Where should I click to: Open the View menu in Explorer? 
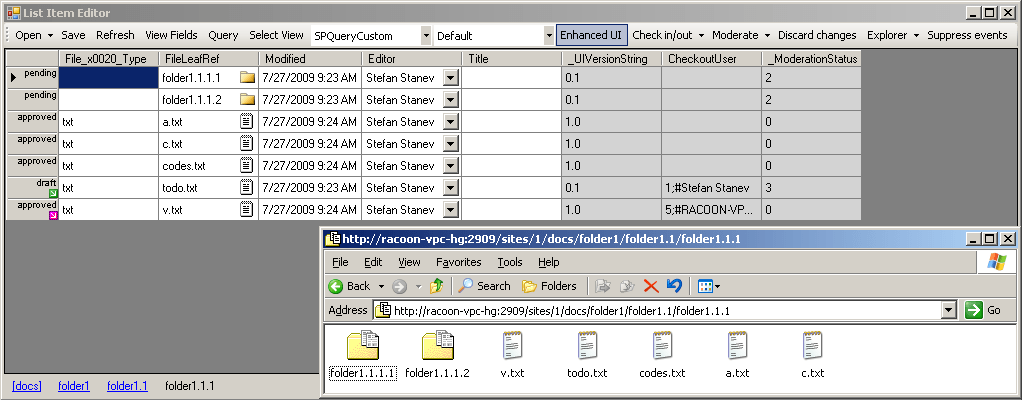click(409, 262)
